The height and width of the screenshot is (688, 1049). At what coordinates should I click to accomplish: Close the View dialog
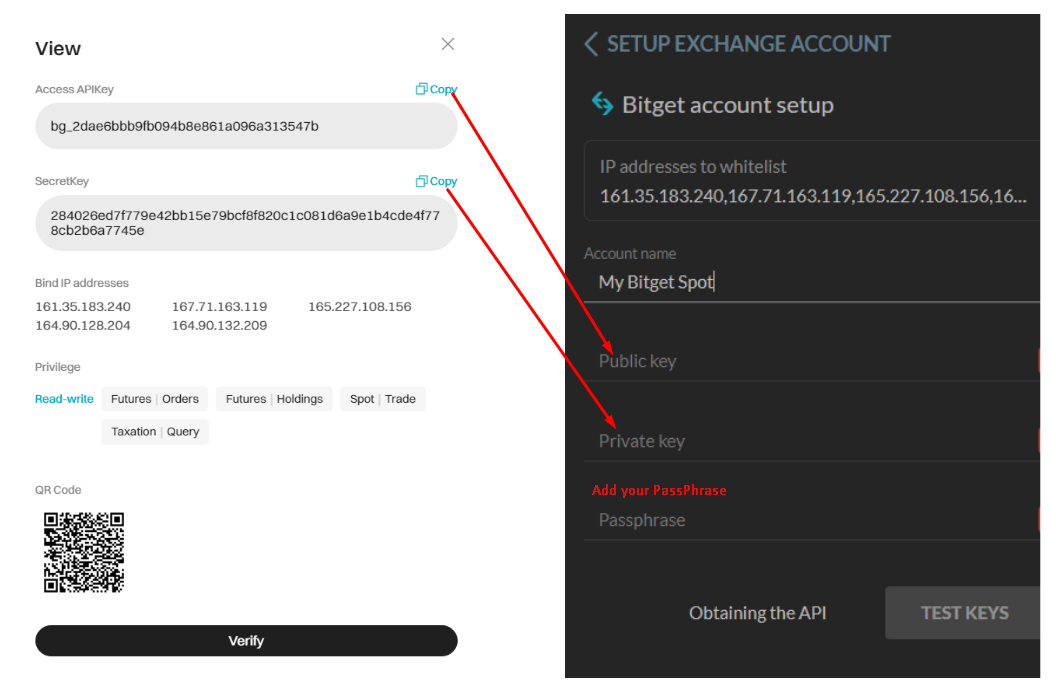(447, 44)
